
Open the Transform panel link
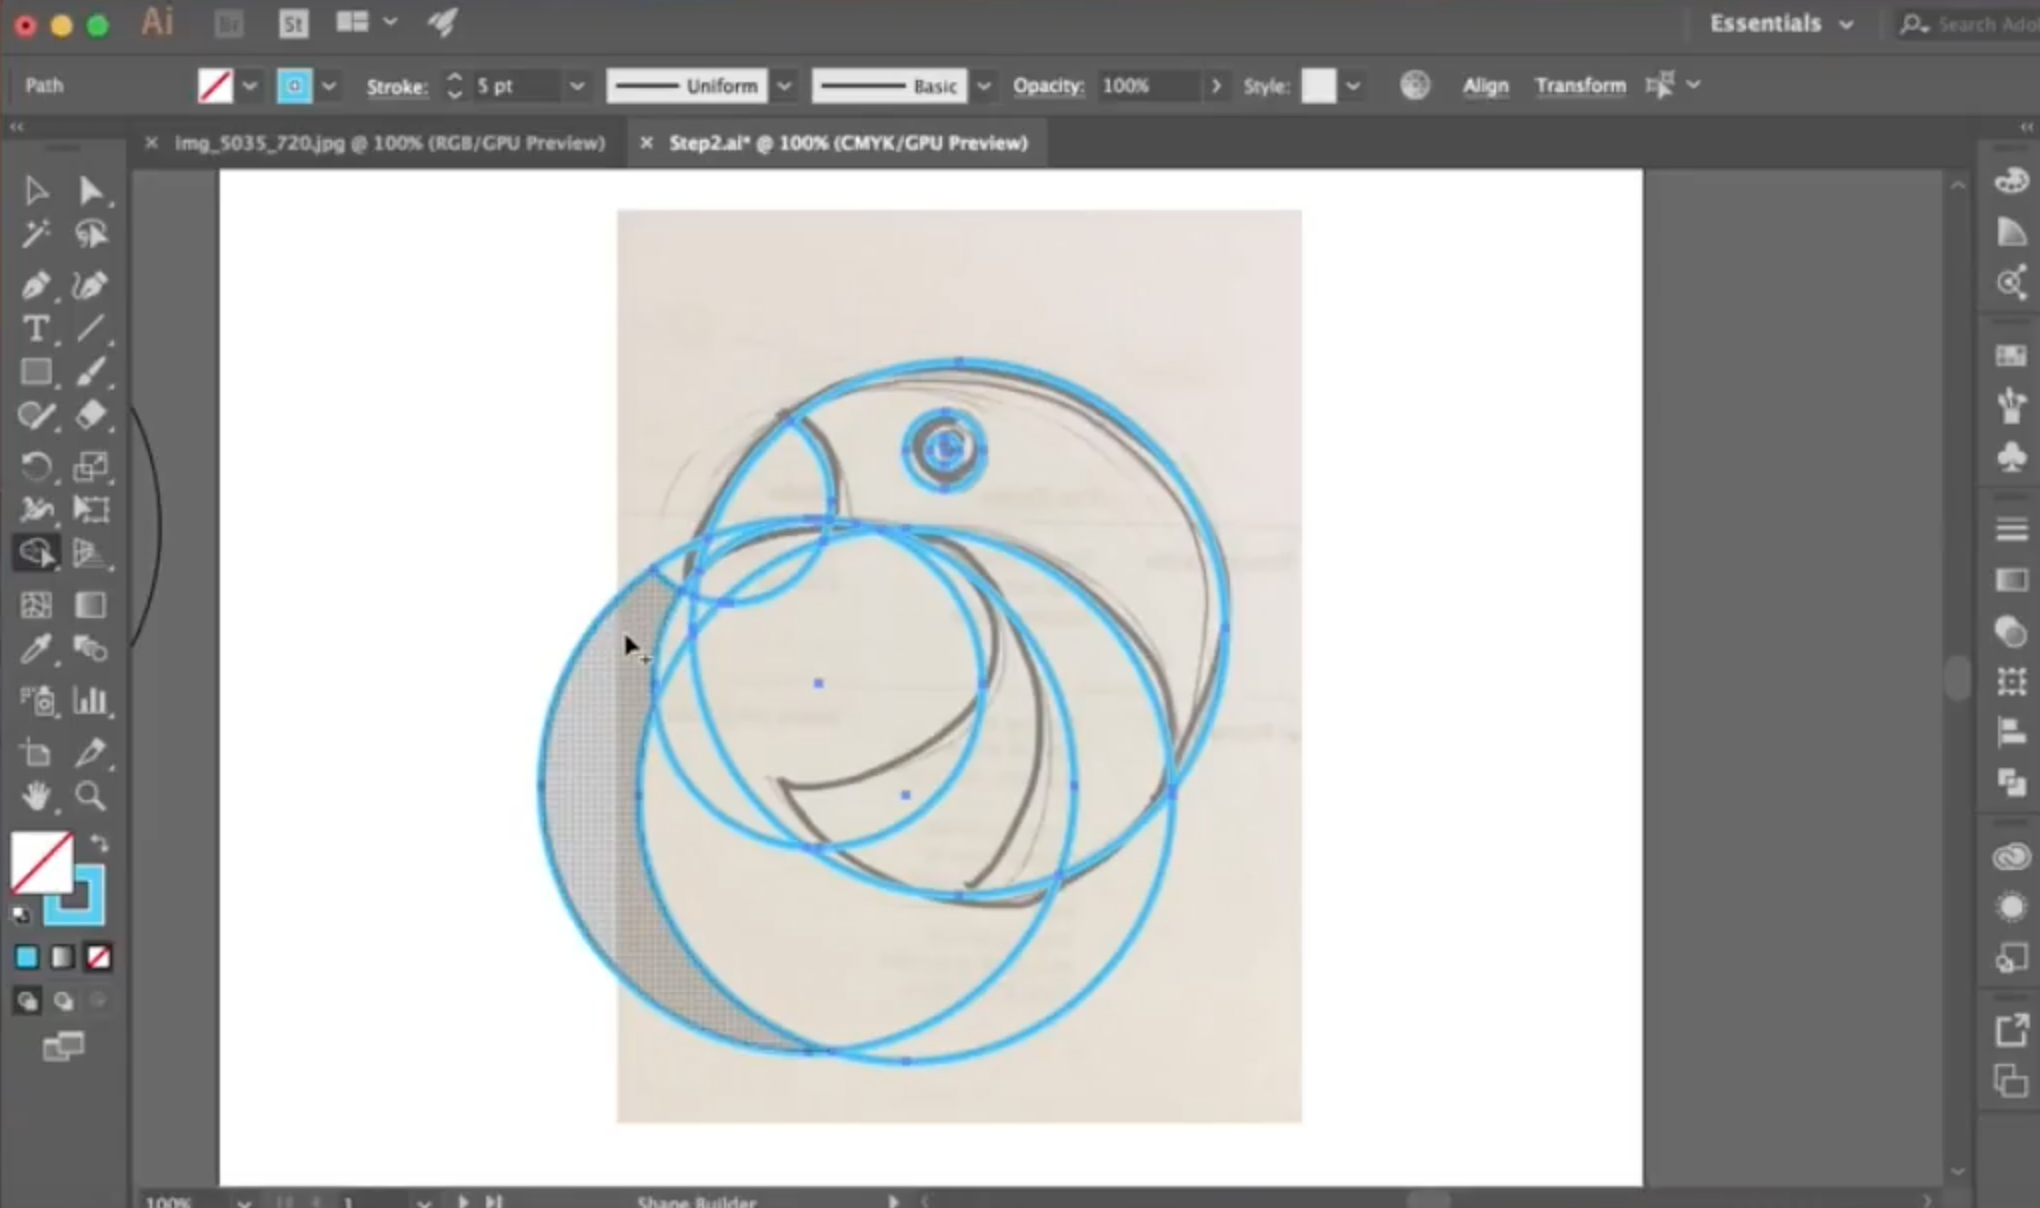pyautogui.click(x=1580, y=86)
